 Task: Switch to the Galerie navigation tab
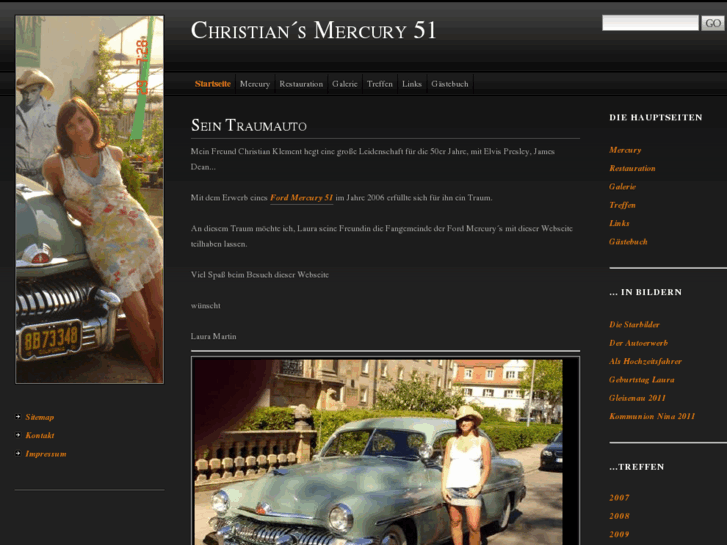tap(345, 84)
